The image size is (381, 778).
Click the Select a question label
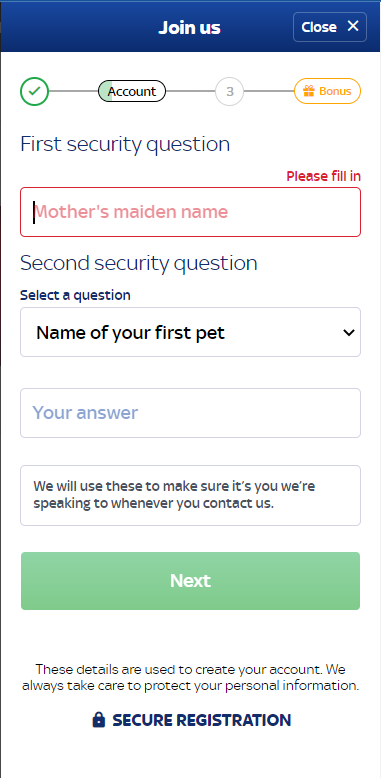tap(75, 295)
